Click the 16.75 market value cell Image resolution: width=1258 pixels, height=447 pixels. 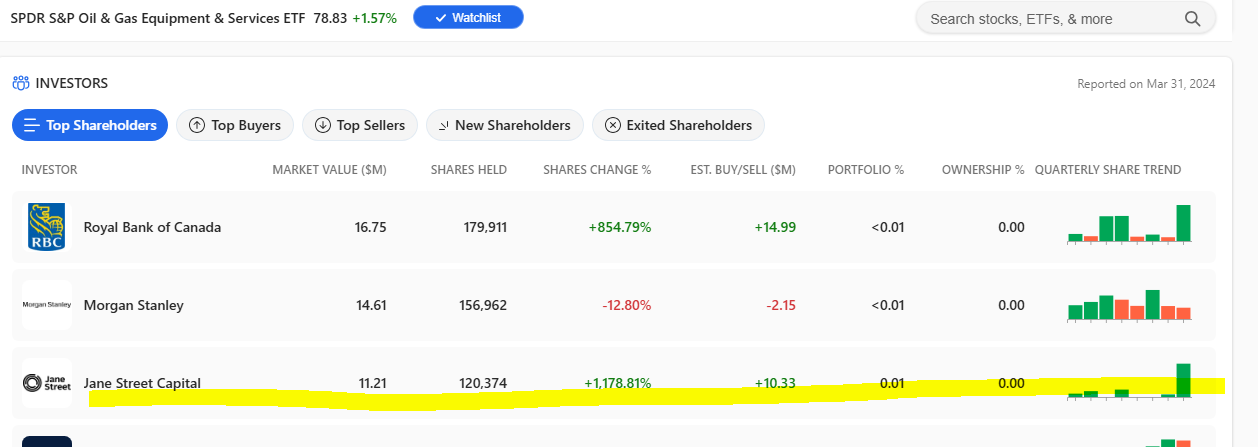coord(371,227)
